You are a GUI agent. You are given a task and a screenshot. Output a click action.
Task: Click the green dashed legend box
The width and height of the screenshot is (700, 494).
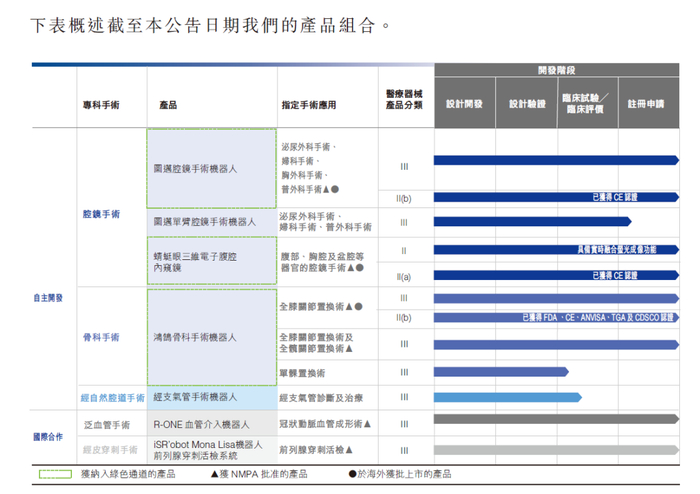55,474
